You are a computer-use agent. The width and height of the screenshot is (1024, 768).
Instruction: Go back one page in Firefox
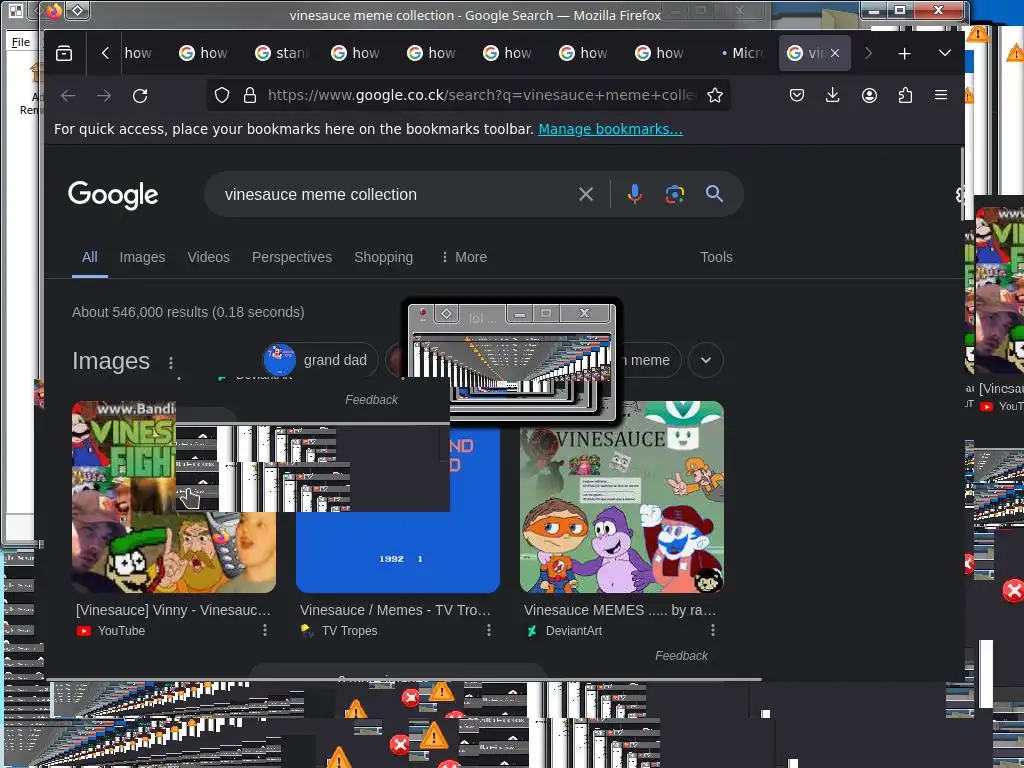click(x=68, y=96)
